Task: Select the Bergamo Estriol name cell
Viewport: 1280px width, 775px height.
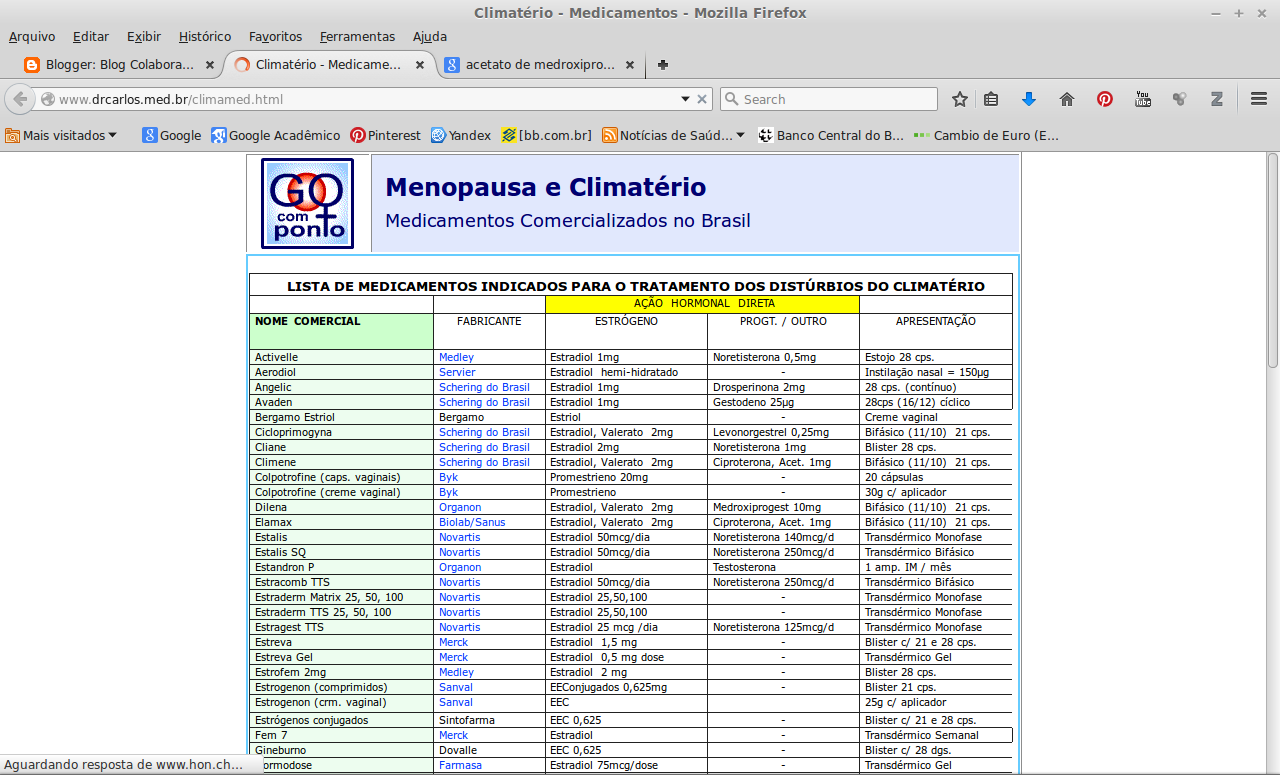Action: pyautogui.click(x=341, y=417)
